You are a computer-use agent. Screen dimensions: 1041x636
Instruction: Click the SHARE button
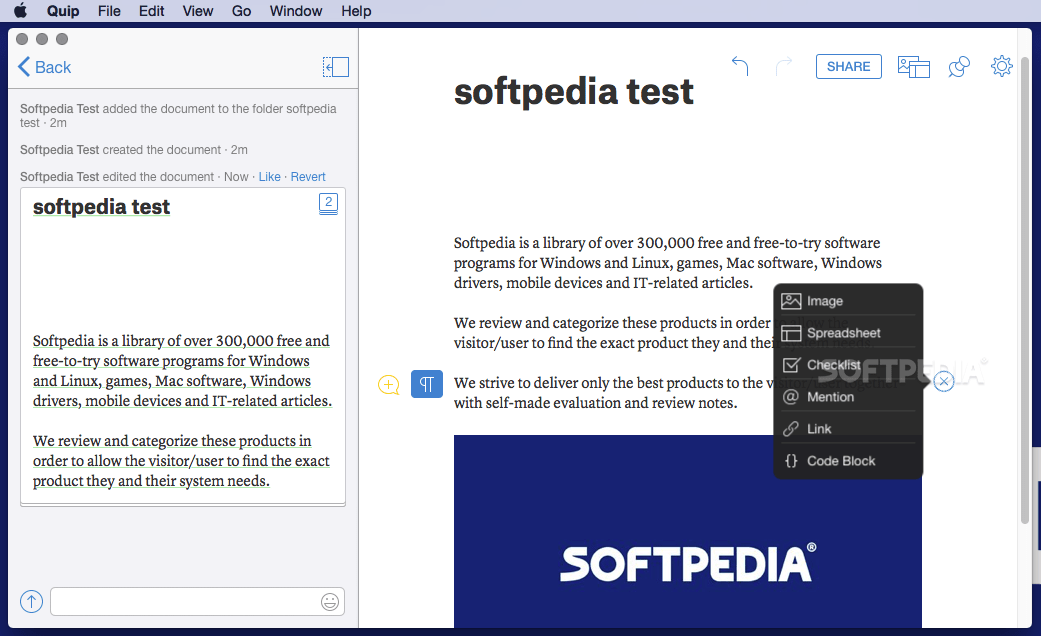[848, 66]
